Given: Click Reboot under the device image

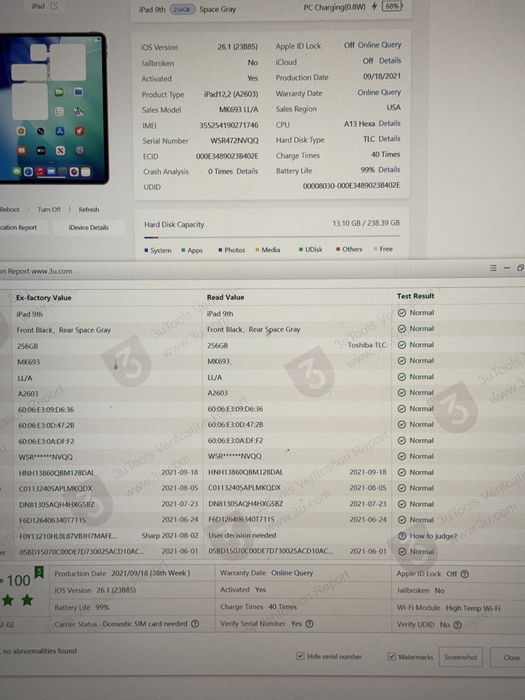Looking at the screenshot, I should pos(10,209).
